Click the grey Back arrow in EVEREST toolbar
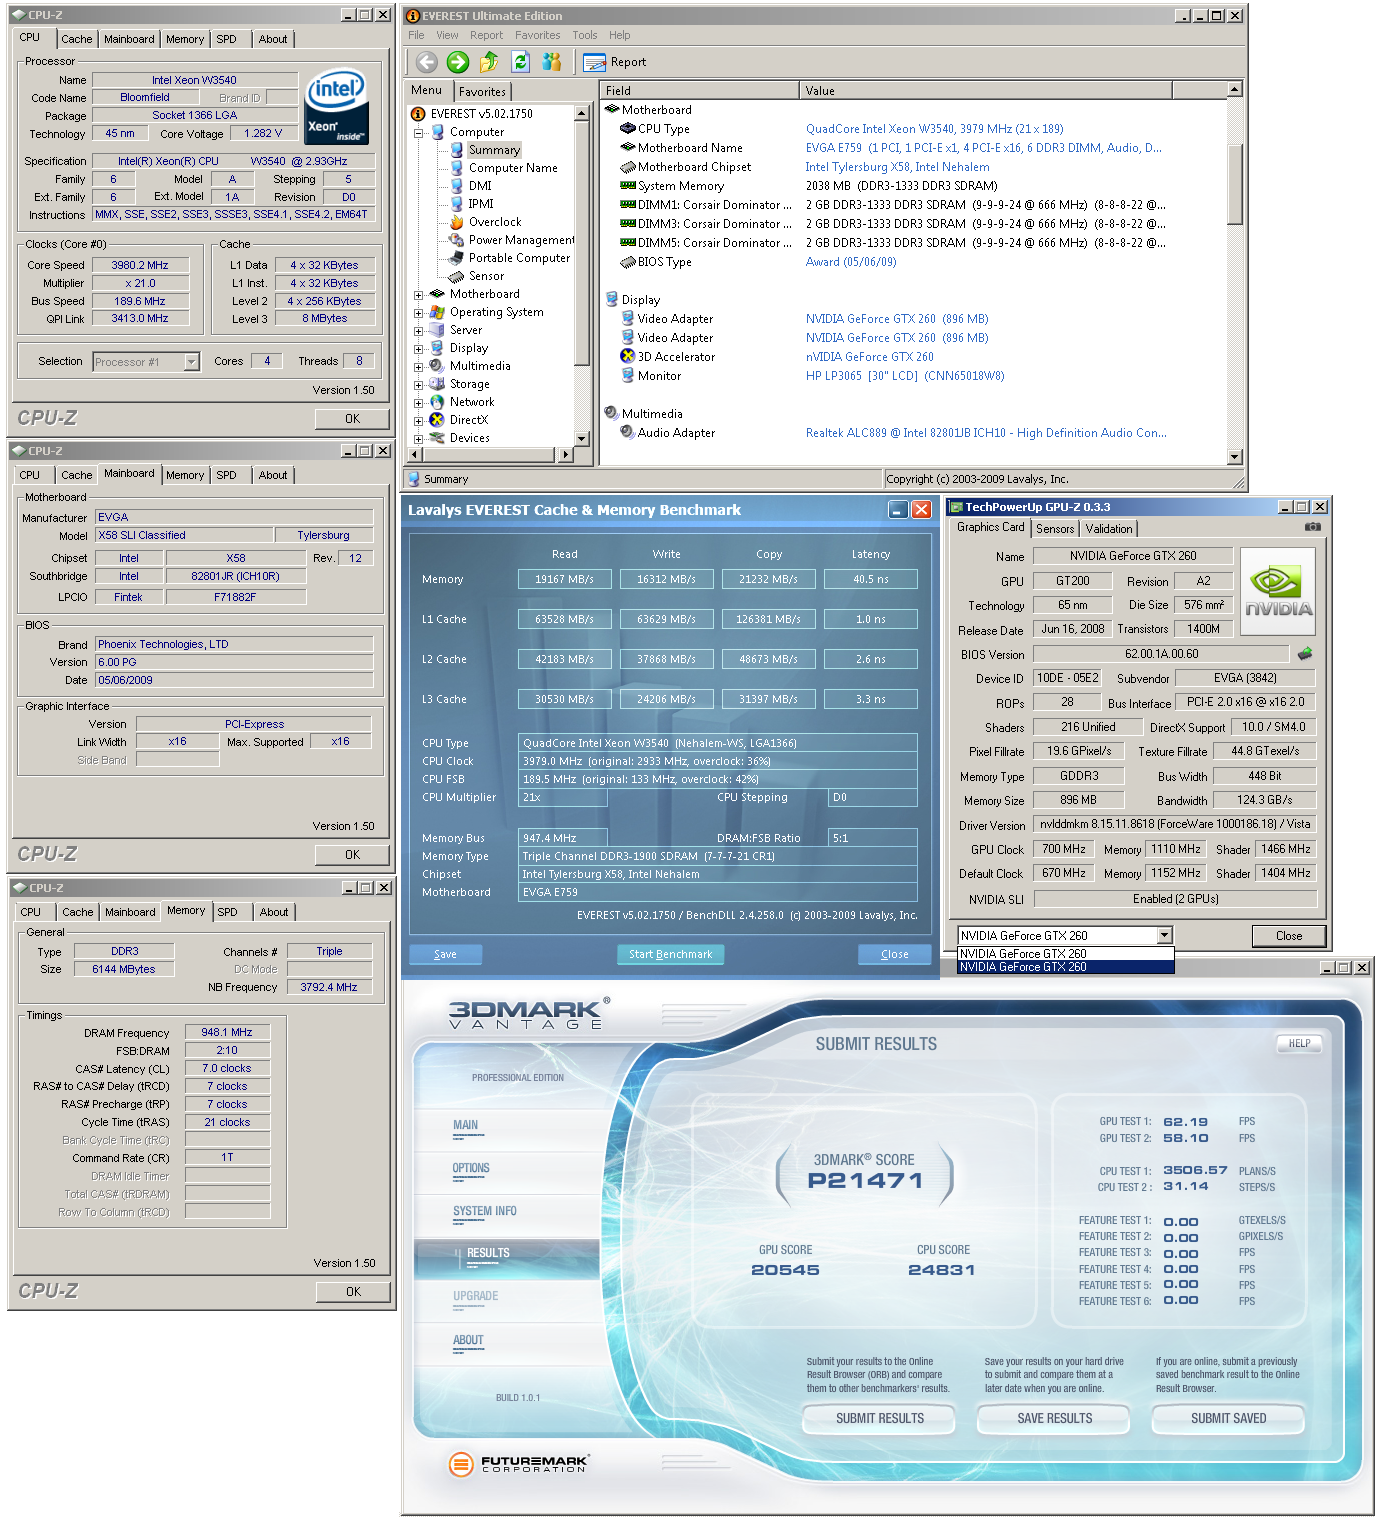The image size is (1381, 1521). pyautogui.click(x=427, y=62)
